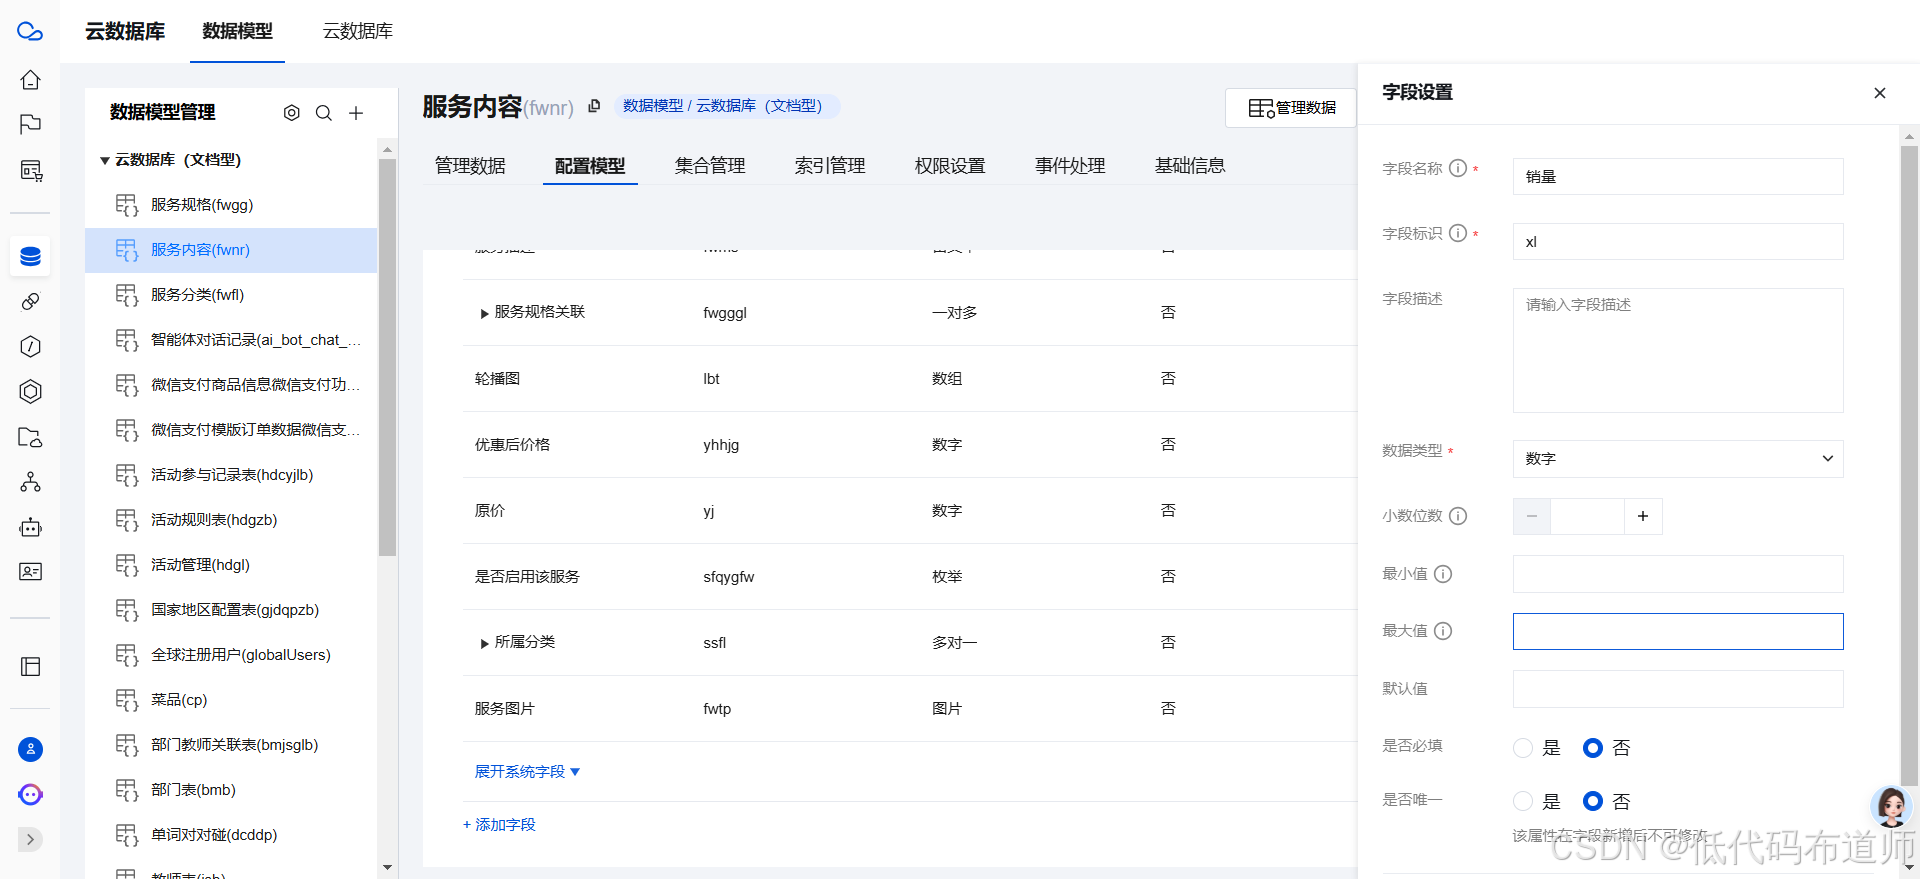Click the field settings panel scrollbar
Image resolution: width=1920 pixels, height=879 pixels.
(1909, 466)
